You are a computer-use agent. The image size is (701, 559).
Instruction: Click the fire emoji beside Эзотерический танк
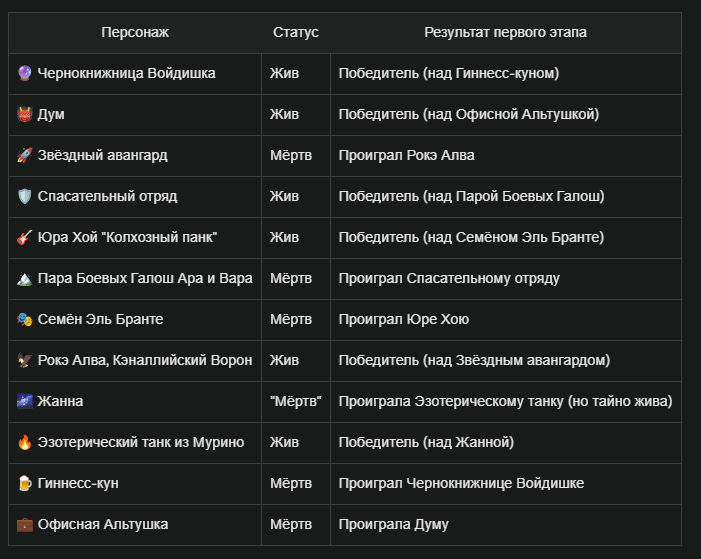tap(25, 442)
